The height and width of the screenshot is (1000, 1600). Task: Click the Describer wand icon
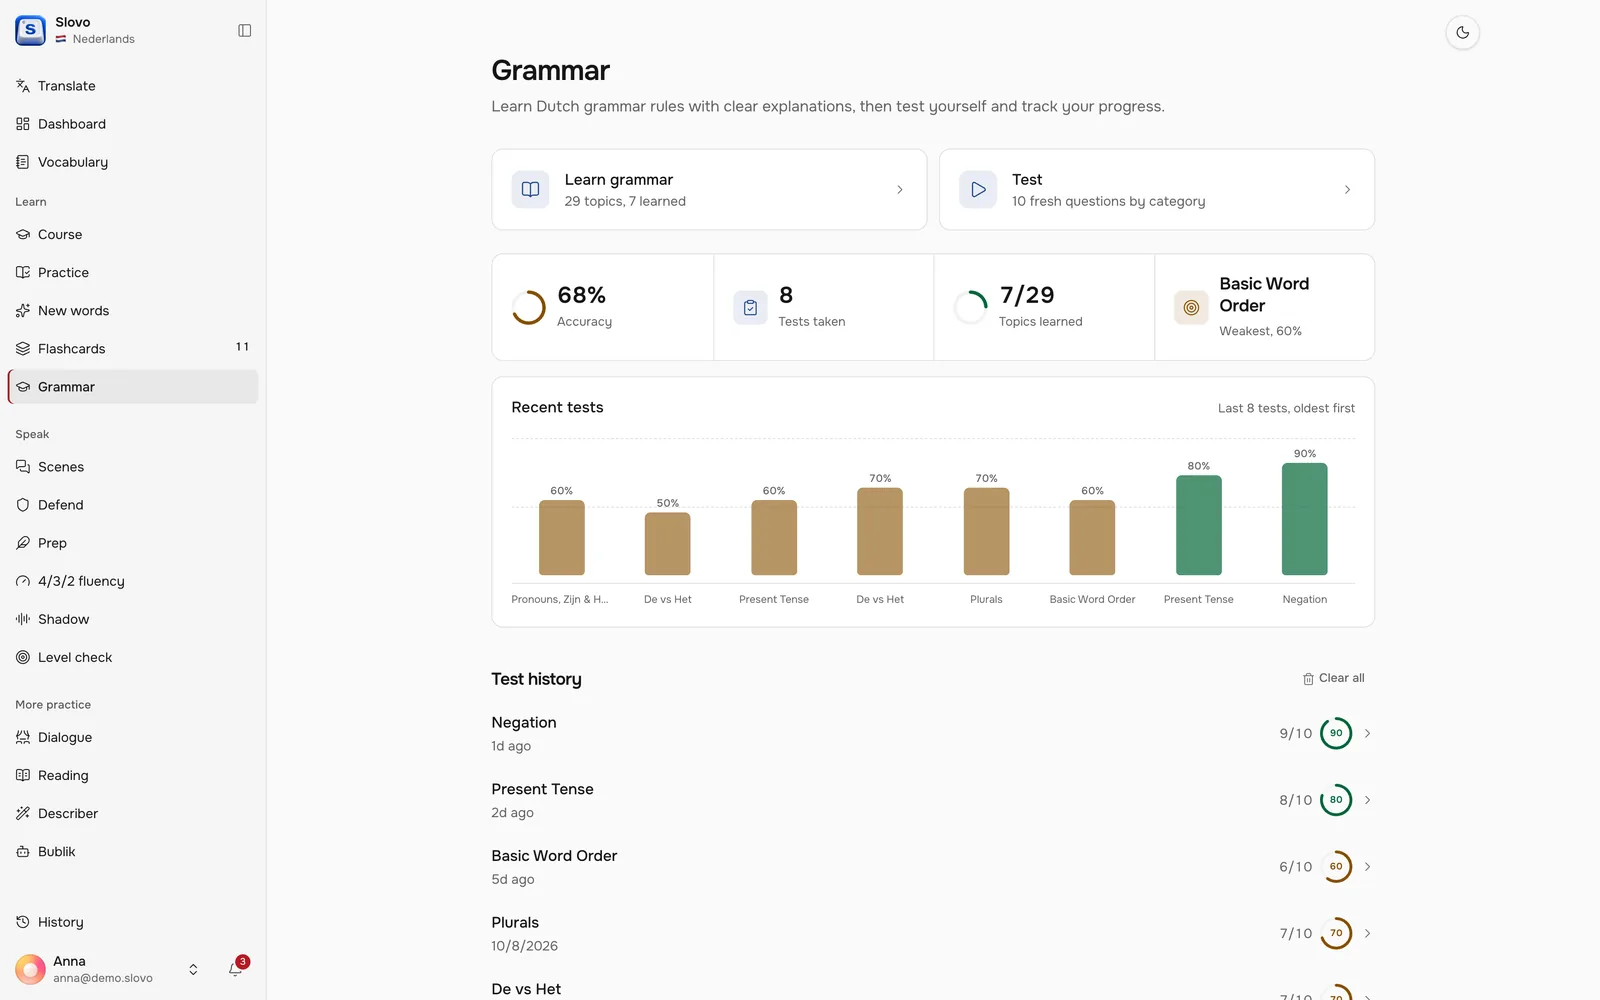[x=23, y=813]
